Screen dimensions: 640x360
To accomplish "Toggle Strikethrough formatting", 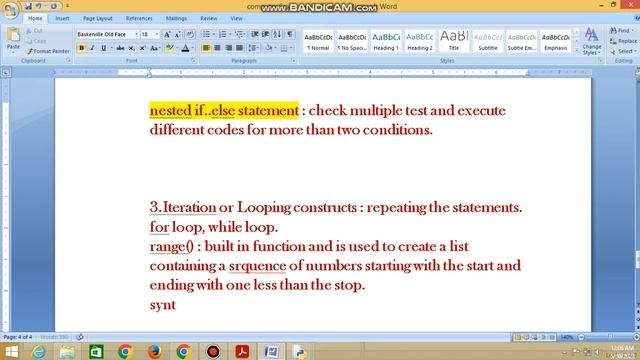I will click(x=120, y=48).
